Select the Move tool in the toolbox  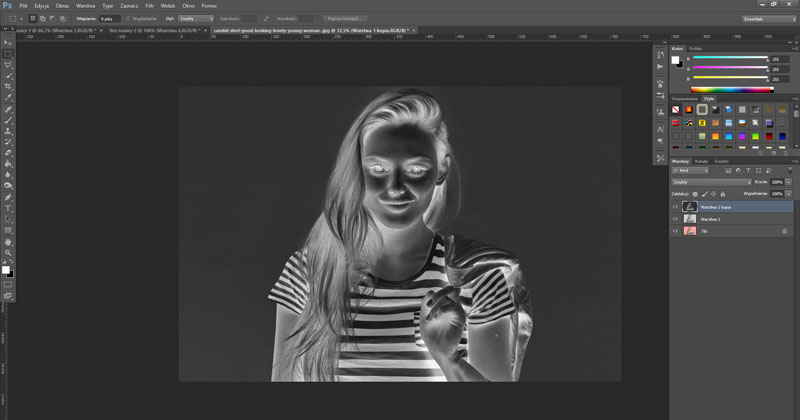point(9,42)
